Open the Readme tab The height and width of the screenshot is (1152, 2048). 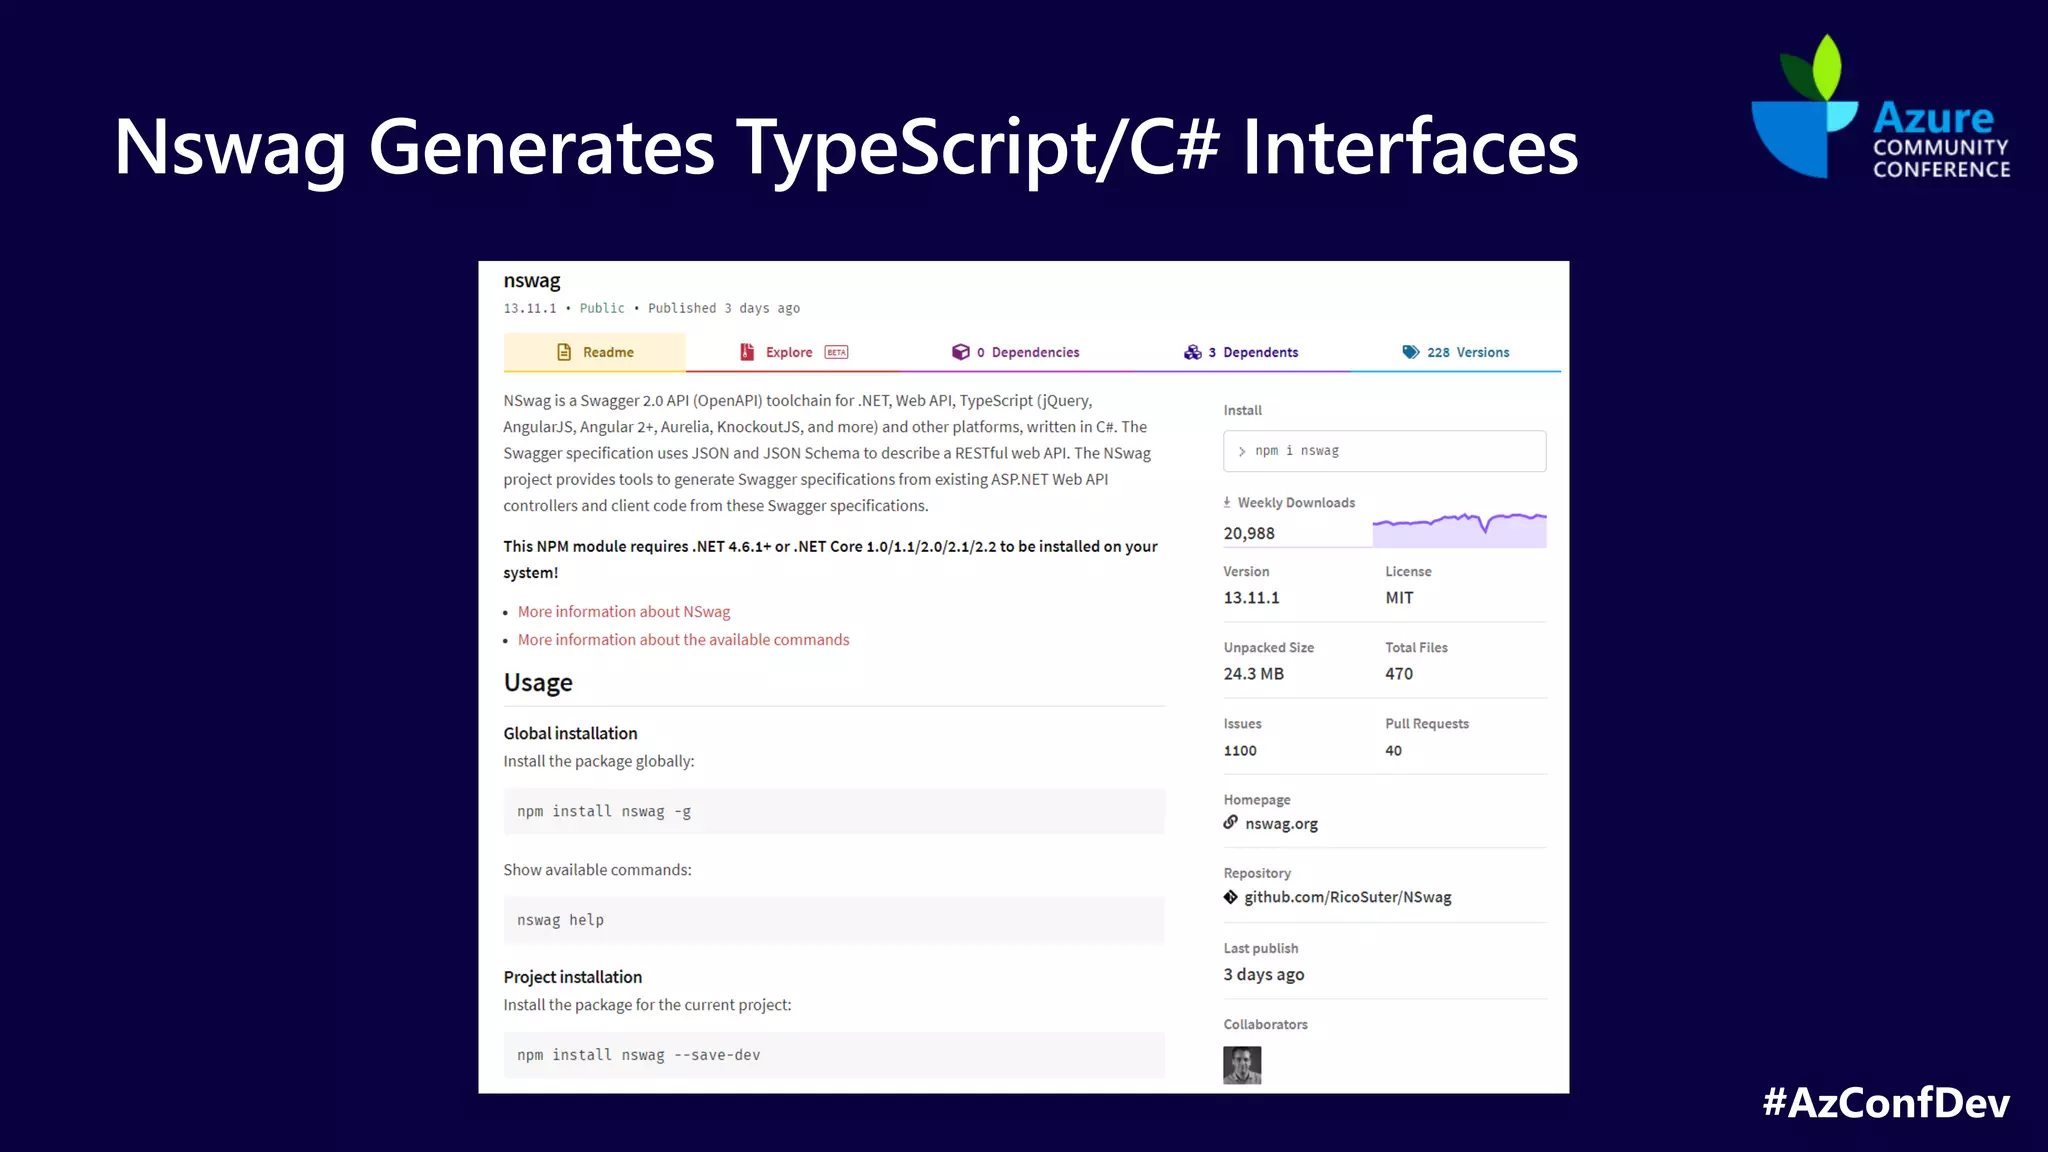pos(594,352)
